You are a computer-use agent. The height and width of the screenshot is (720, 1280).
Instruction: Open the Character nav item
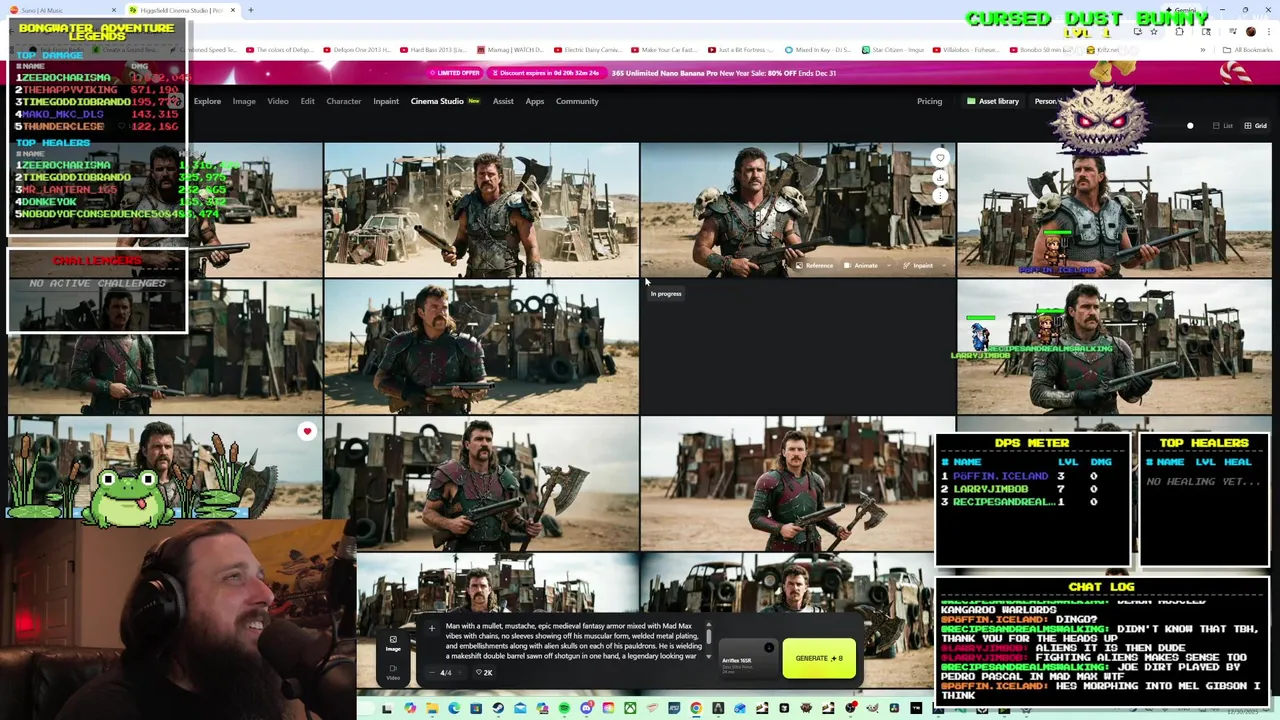point(344,101)
